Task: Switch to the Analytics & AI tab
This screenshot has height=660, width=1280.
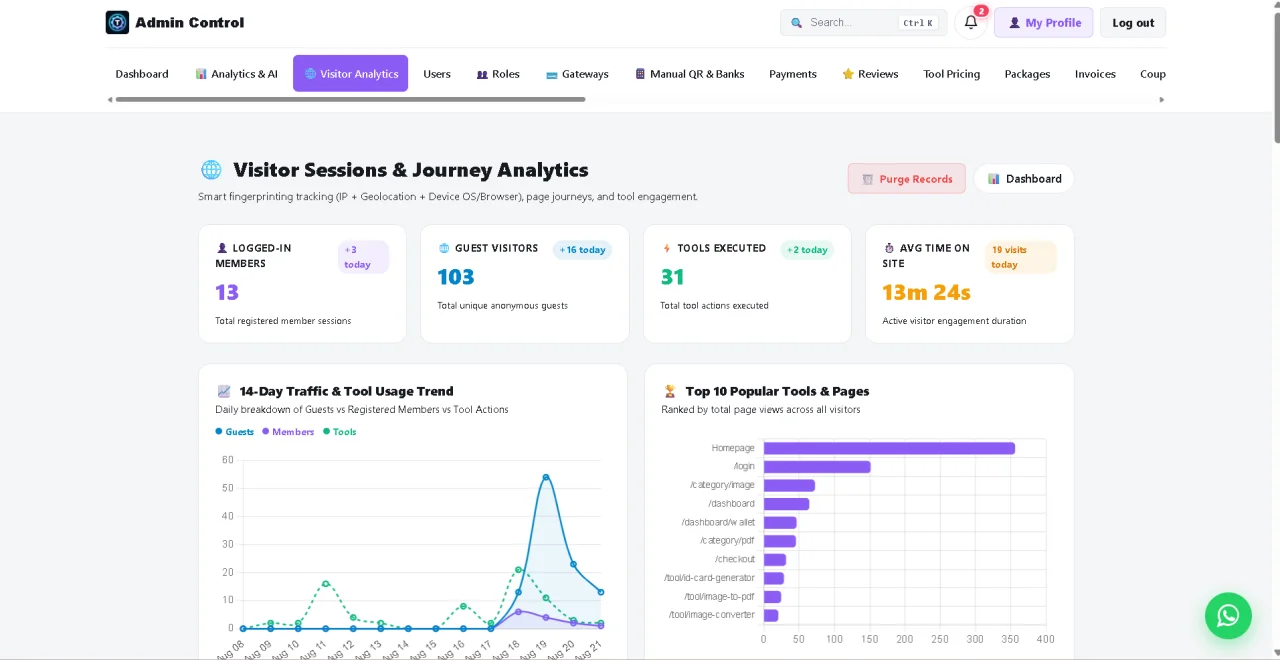Action: click(237, 74)
